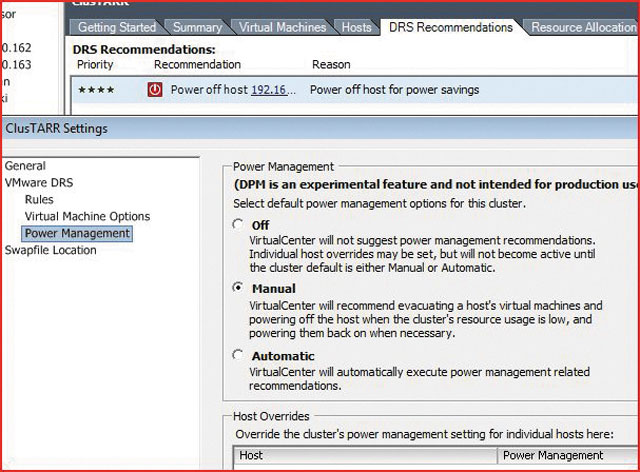Click the ClusTARR Settings title bar
The image size is (640, 472).
[320, 129]
